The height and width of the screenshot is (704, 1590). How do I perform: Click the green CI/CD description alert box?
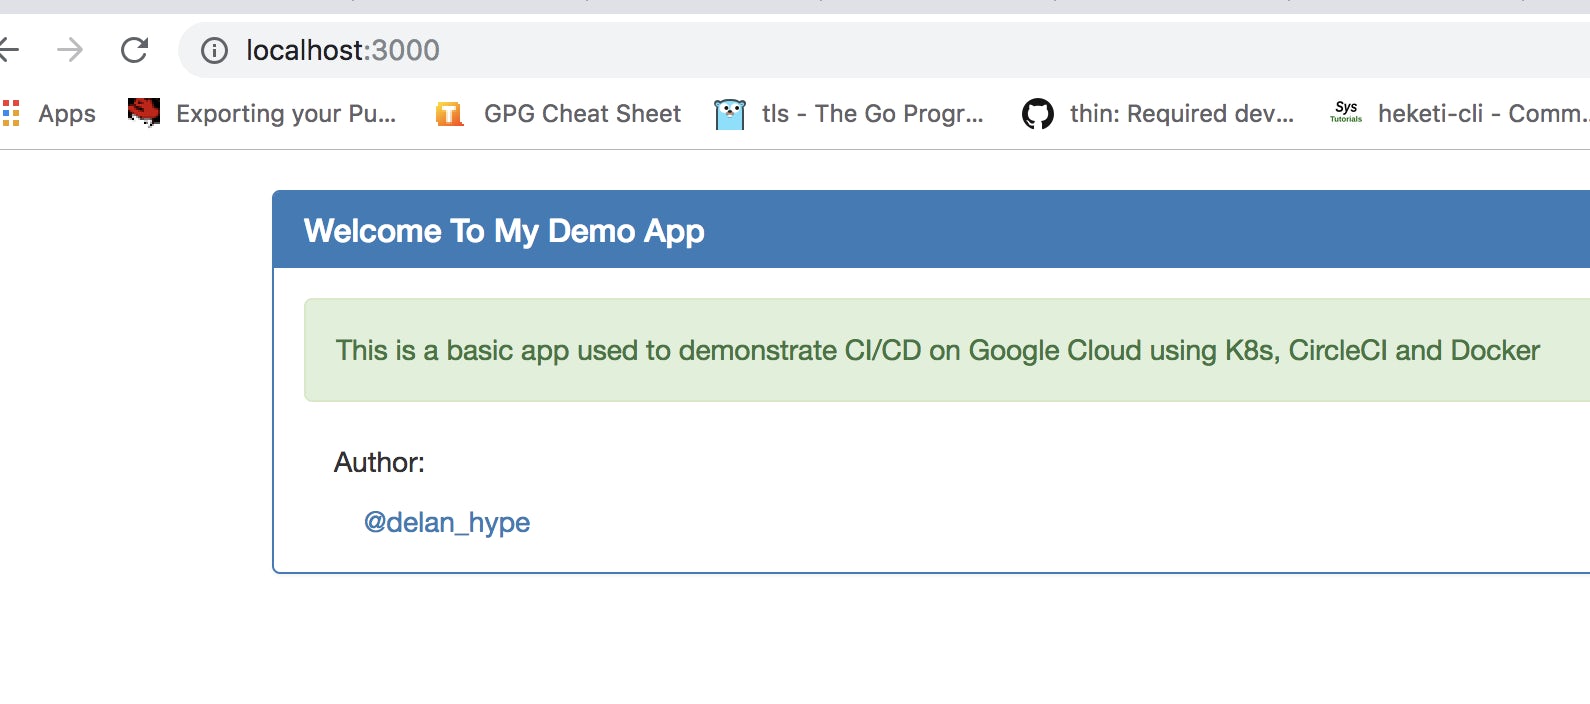click(x=937, y=350)
